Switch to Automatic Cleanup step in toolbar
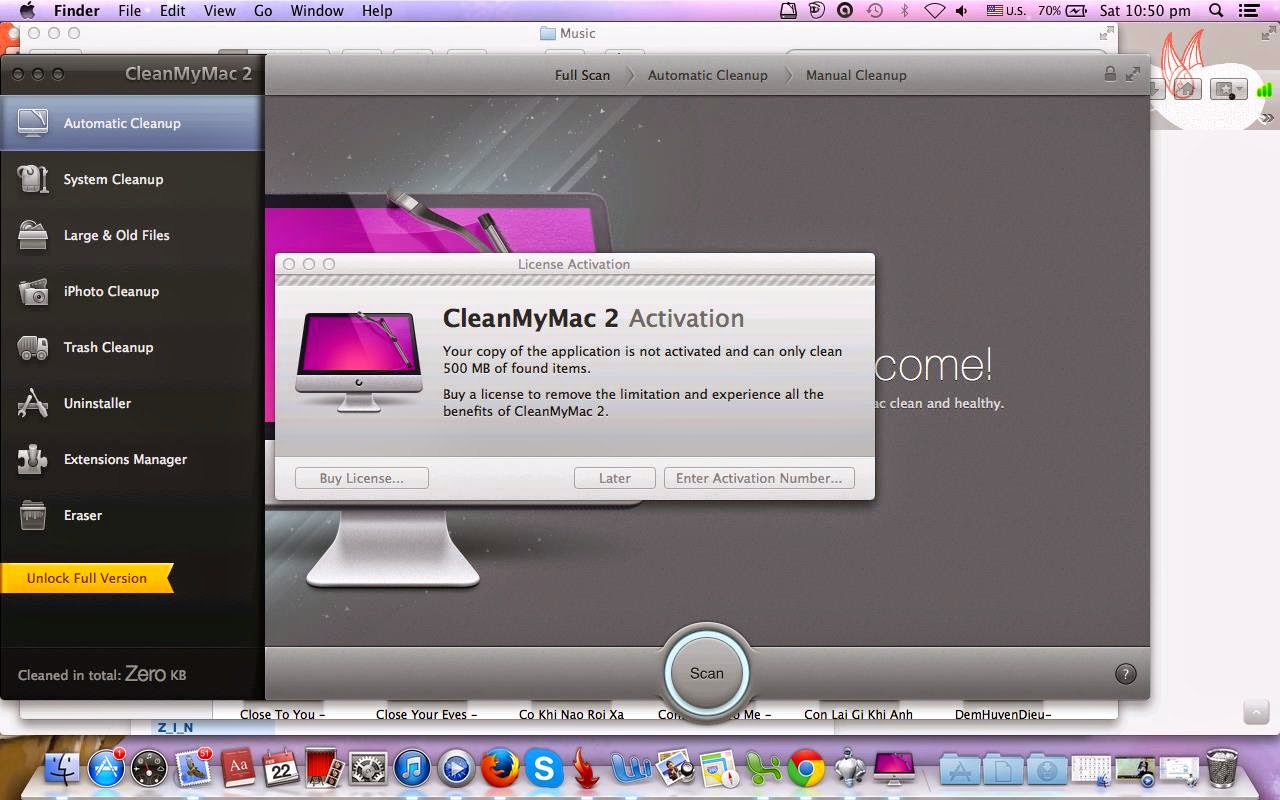Screen dimensions: 1280x800 (x=708, y=75)
